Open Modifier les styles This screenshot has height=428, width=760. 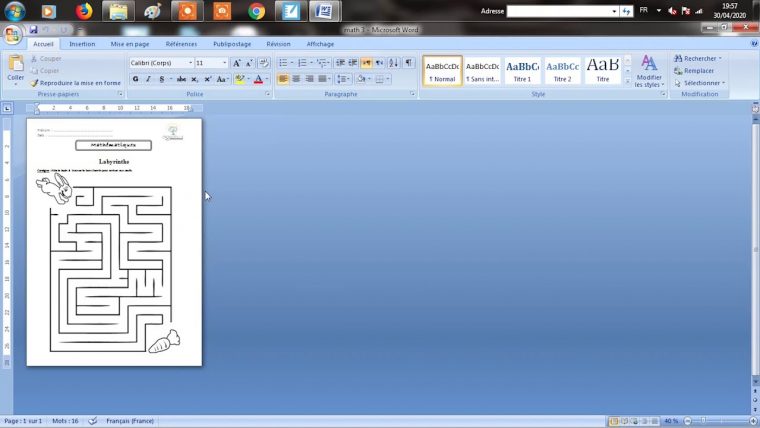click(648, 70)
